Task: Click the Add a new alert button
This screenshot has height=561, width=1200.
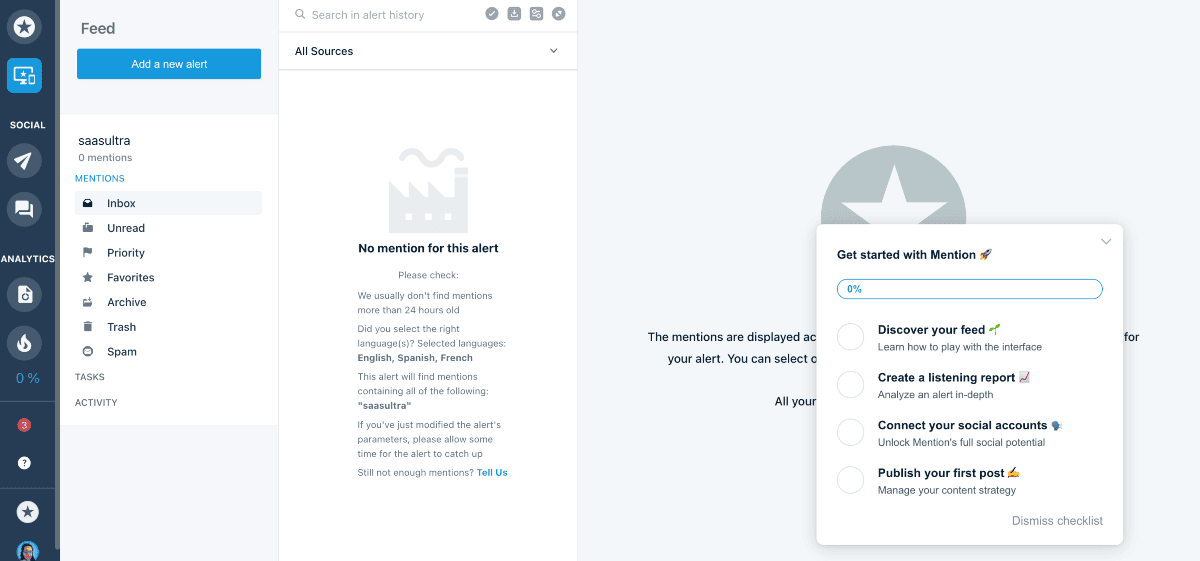Action: pos(169,64)
